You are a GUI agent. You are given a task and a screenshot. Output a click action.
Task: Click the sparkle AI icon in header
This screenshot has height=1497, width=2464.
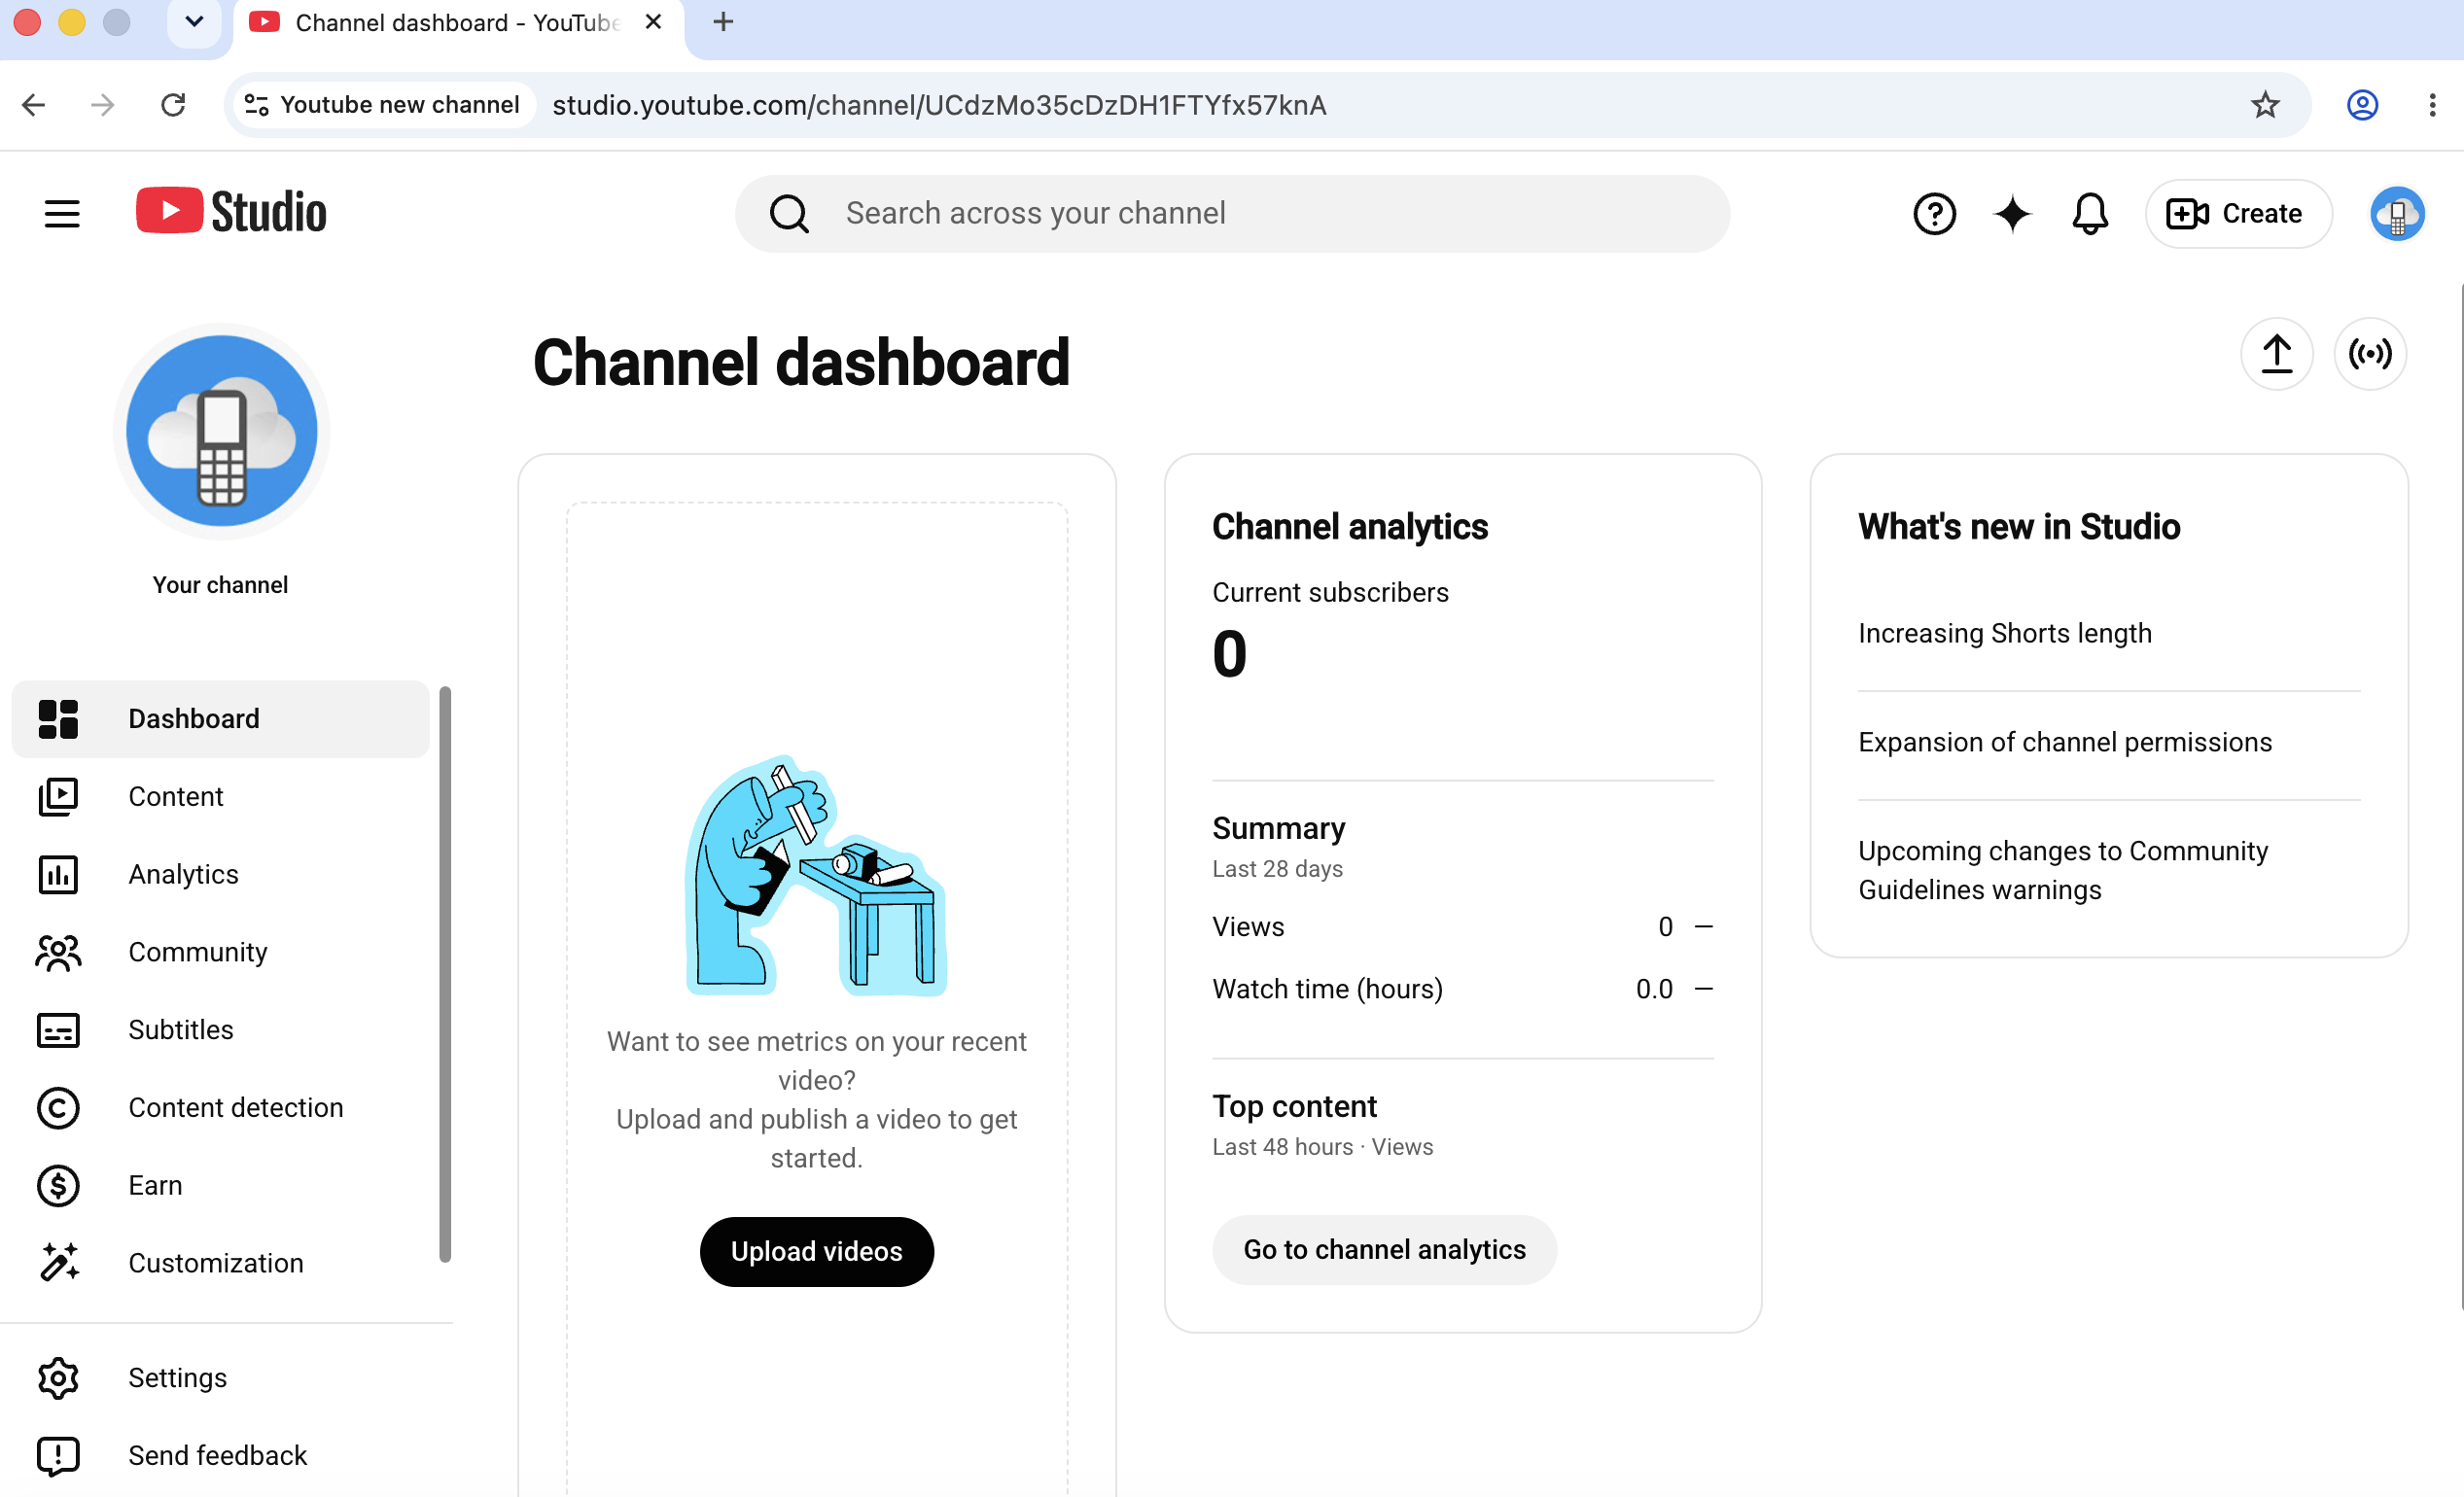[2012, 213]
